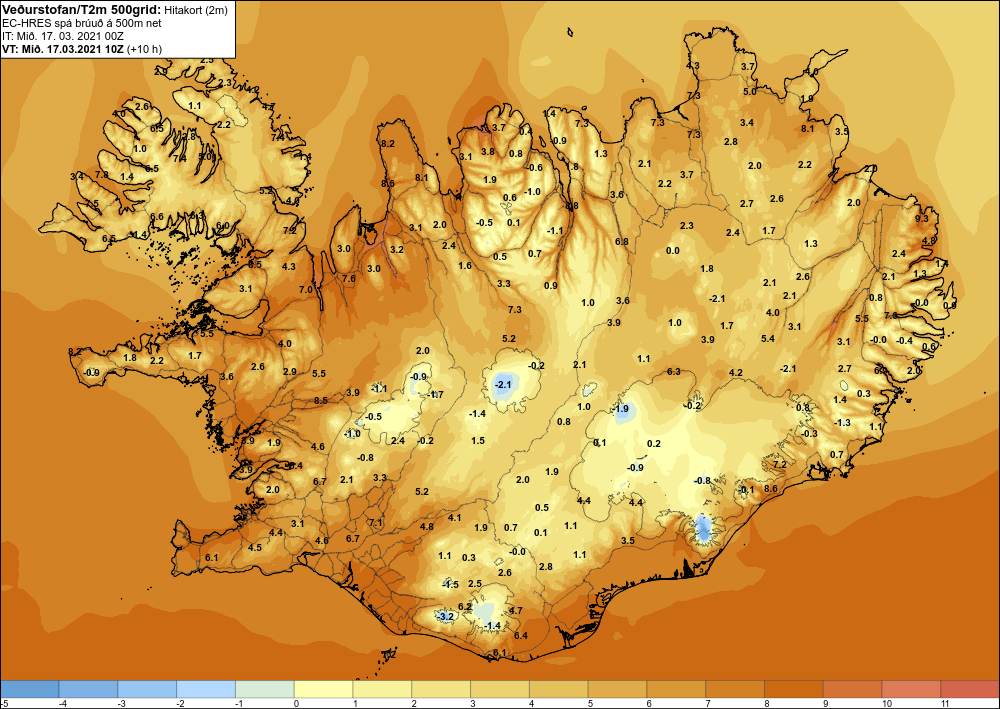The image size is (1000, 709).
Task: Click the '6.0' temperature value in the Westfjords
Action: pos(223,226)
